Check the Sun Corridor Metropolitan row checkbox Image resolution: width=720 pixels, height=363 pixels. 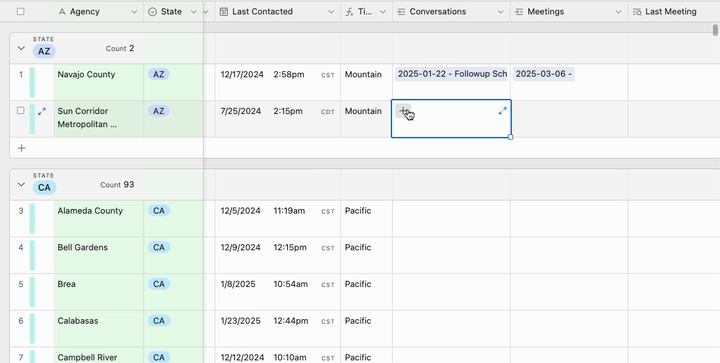pos(21,111)
